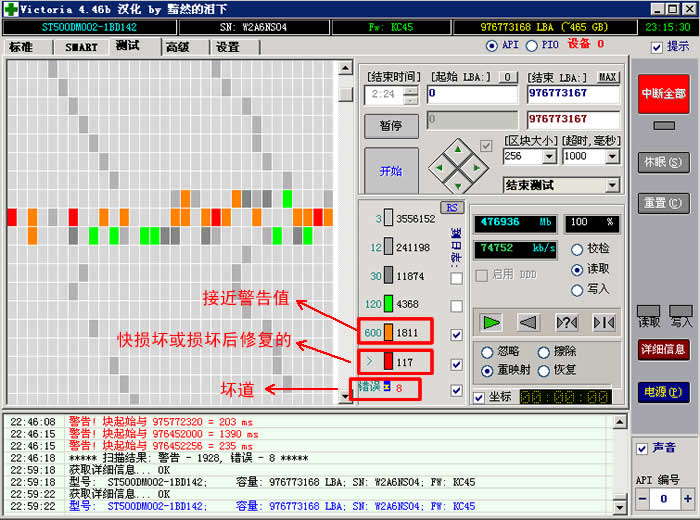Click the down arrow of the navigation diamond
700x520 pixels.
coord(458,186)
